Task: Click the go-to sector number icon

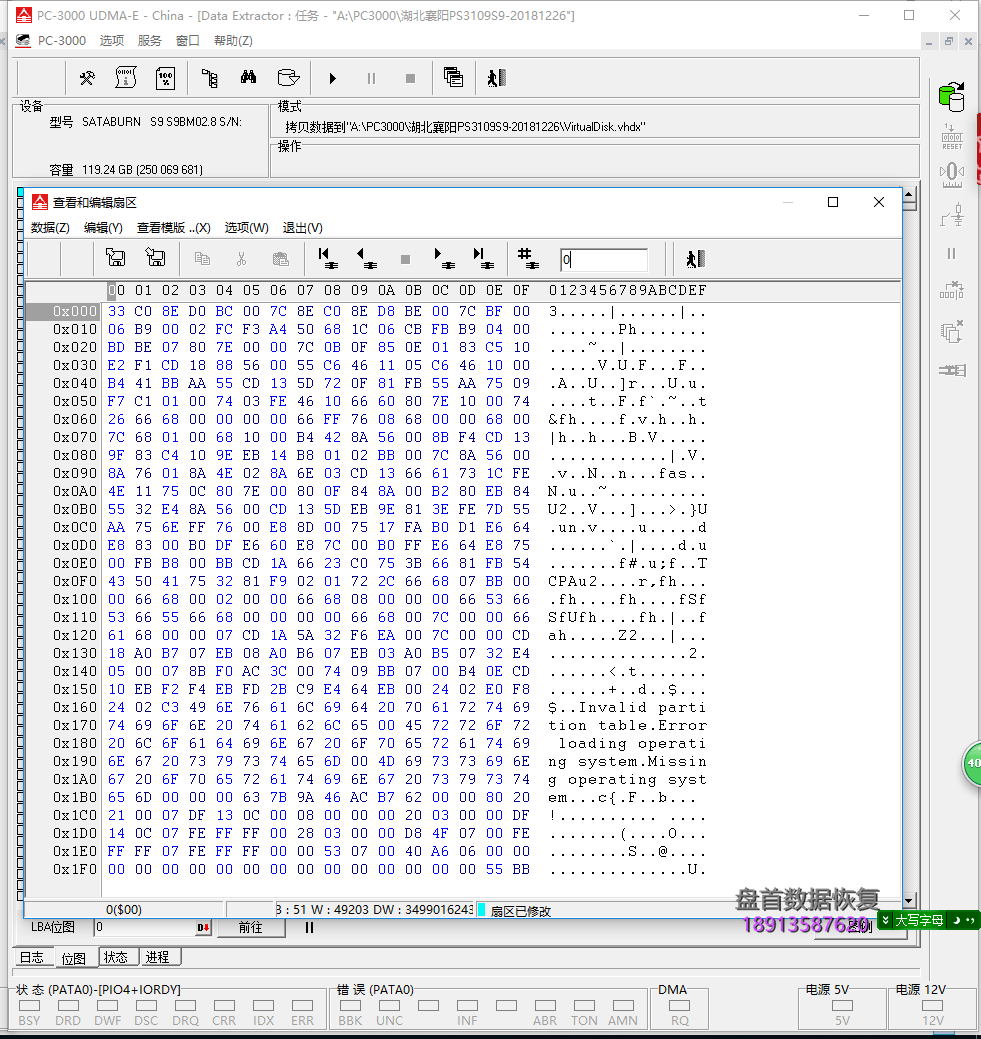Action: [528, 258]
